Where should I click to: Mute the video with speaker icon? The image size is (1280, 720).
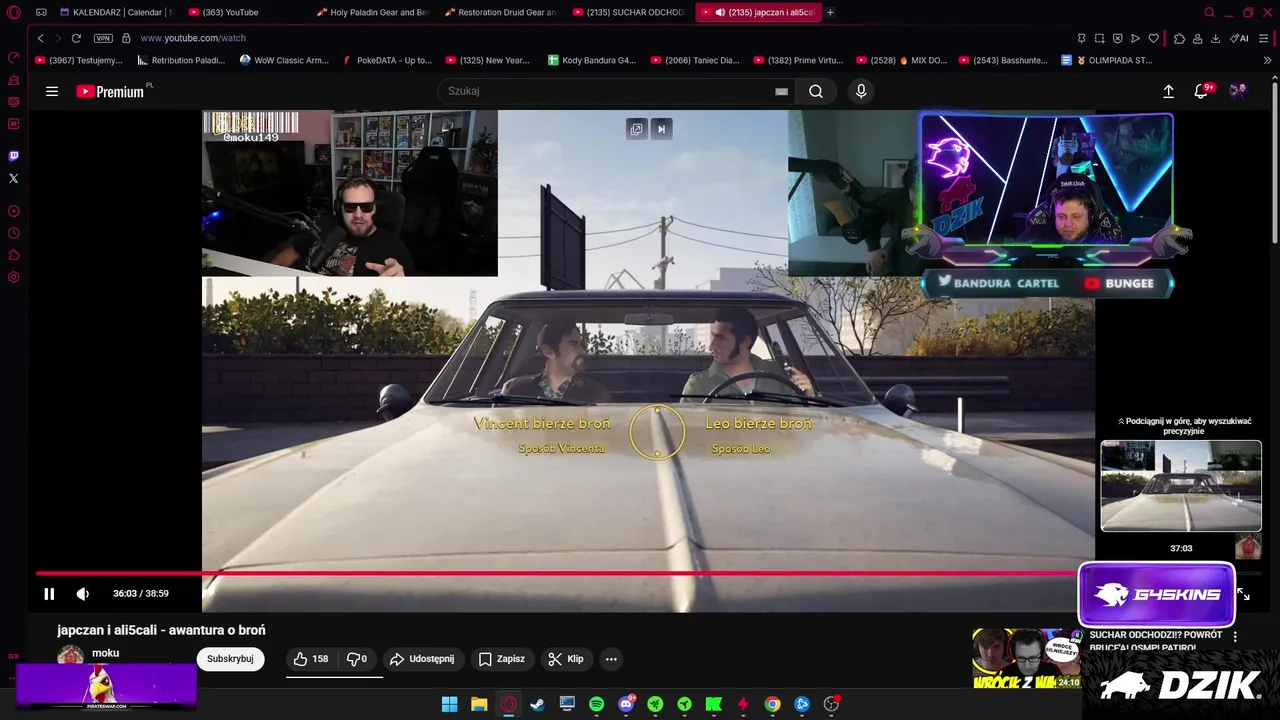coord(83,594)
